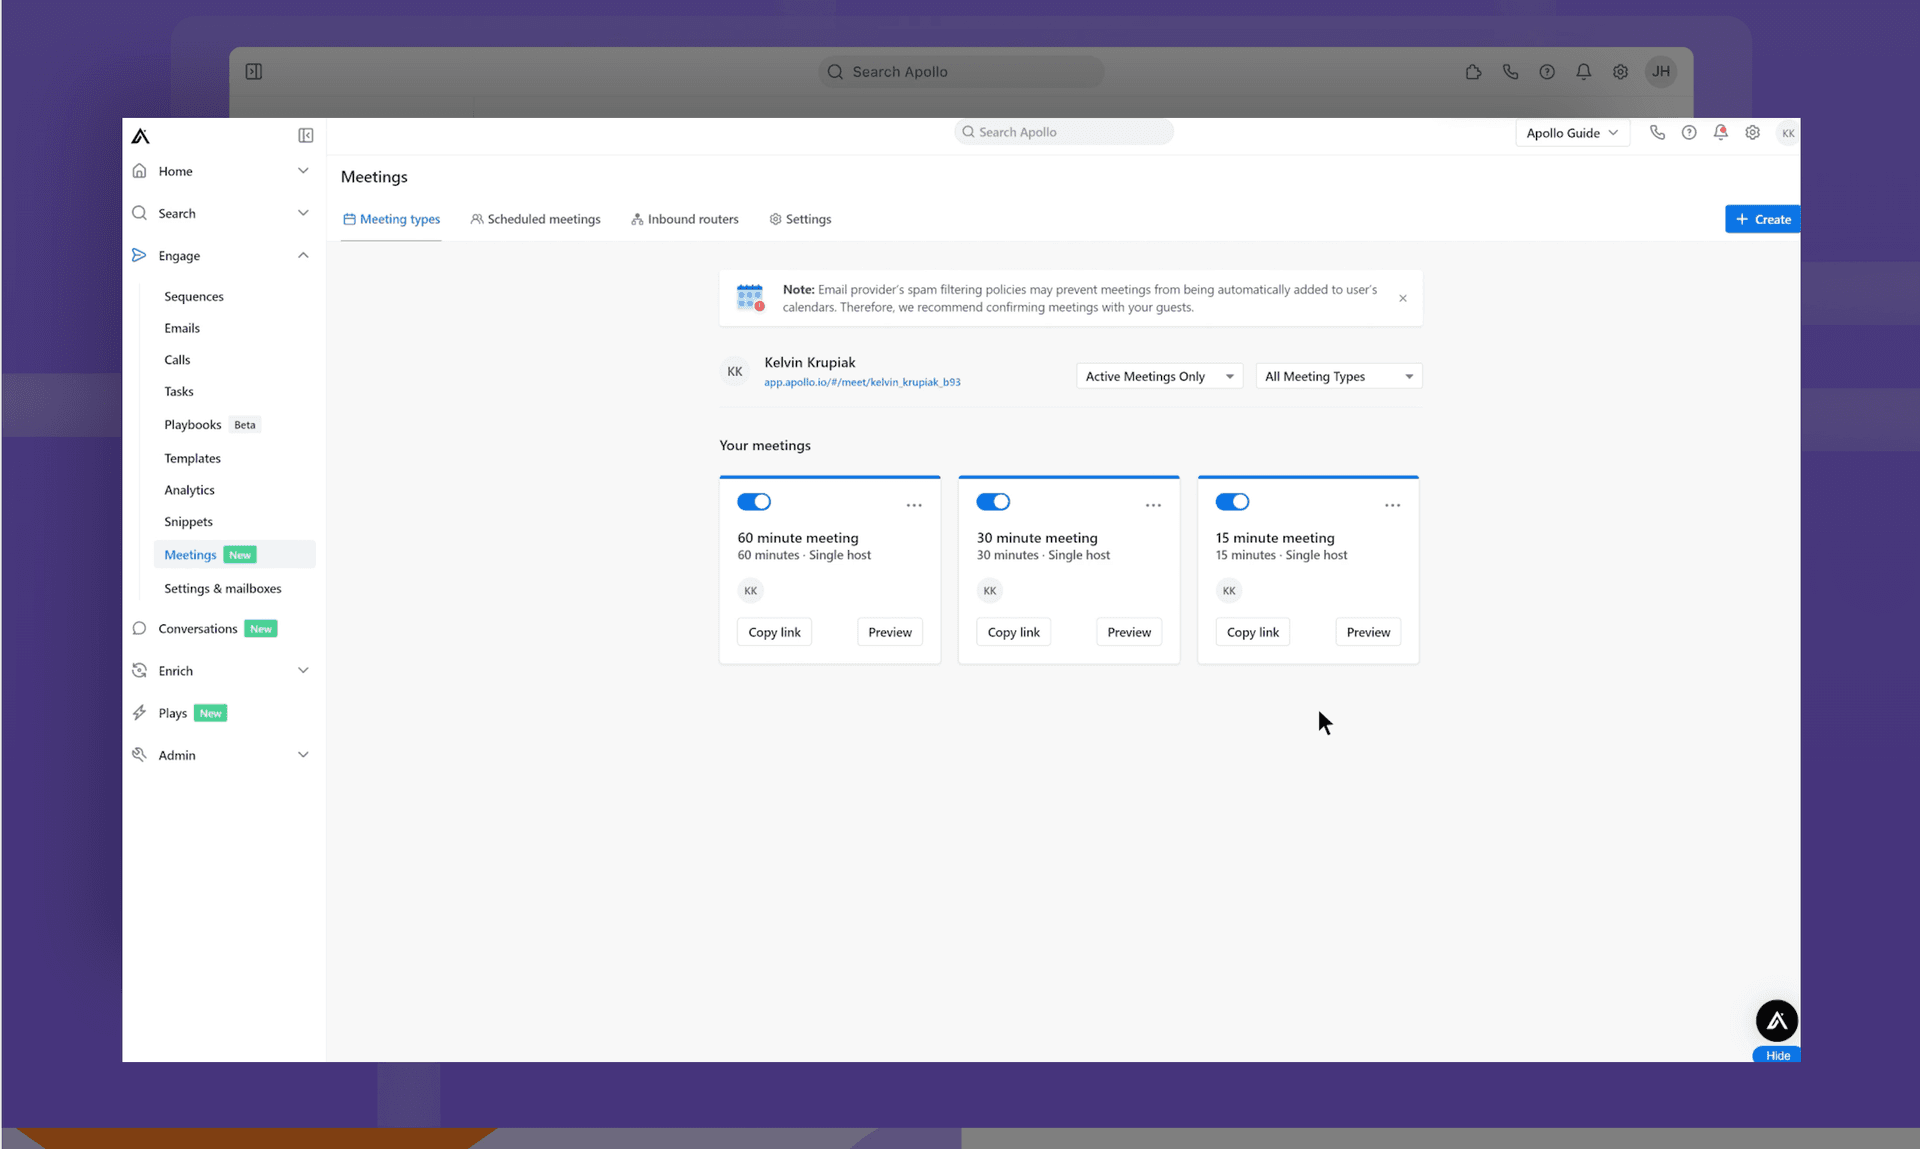This screenshot has height=1149, width=1920.
Task: Click the phone icon in the background window
Action: pyautogui.click(x=1510, y=71)
